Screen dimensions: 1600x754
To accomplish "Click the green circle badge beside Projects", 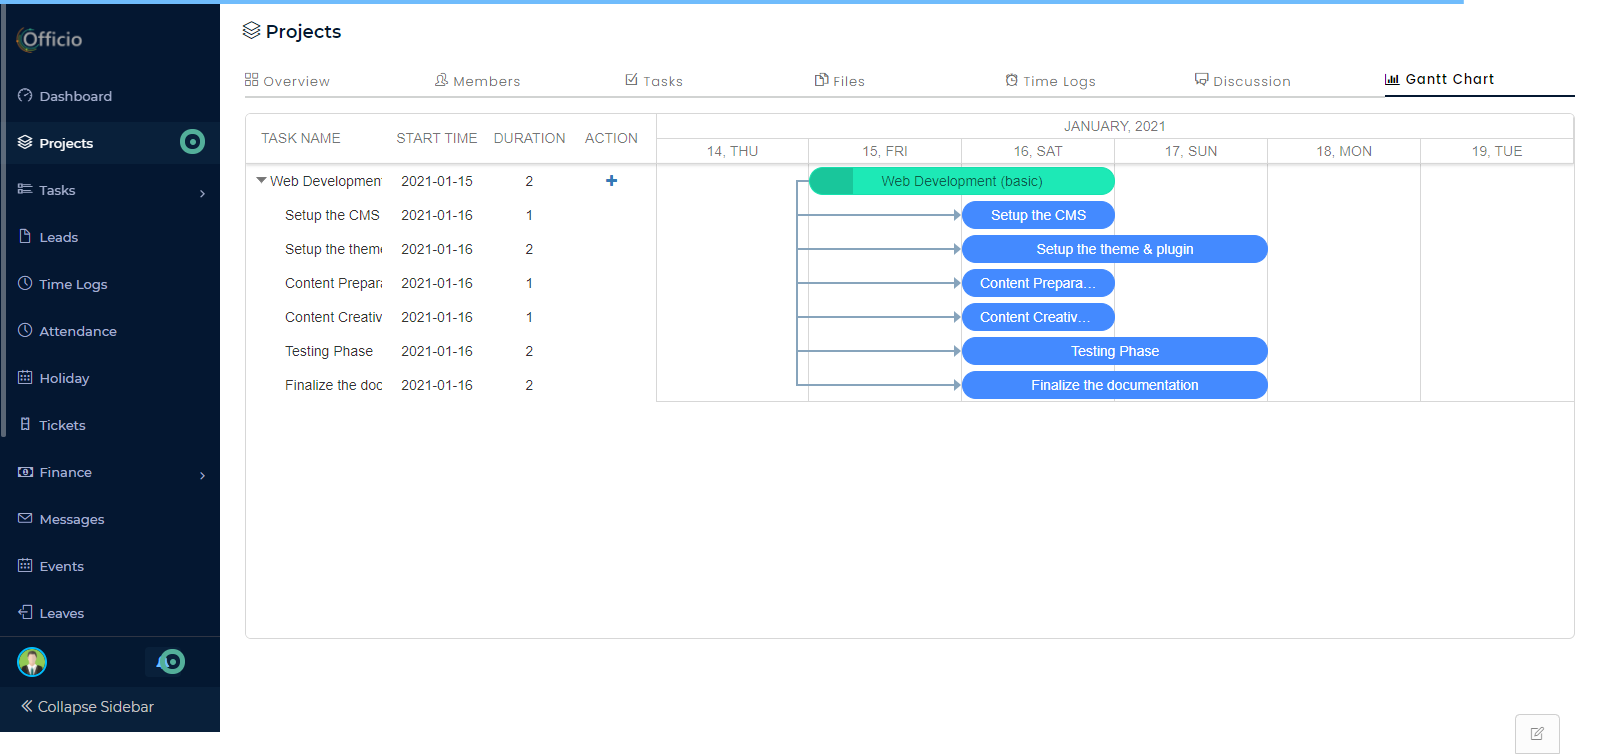I will tap(192, 142).
